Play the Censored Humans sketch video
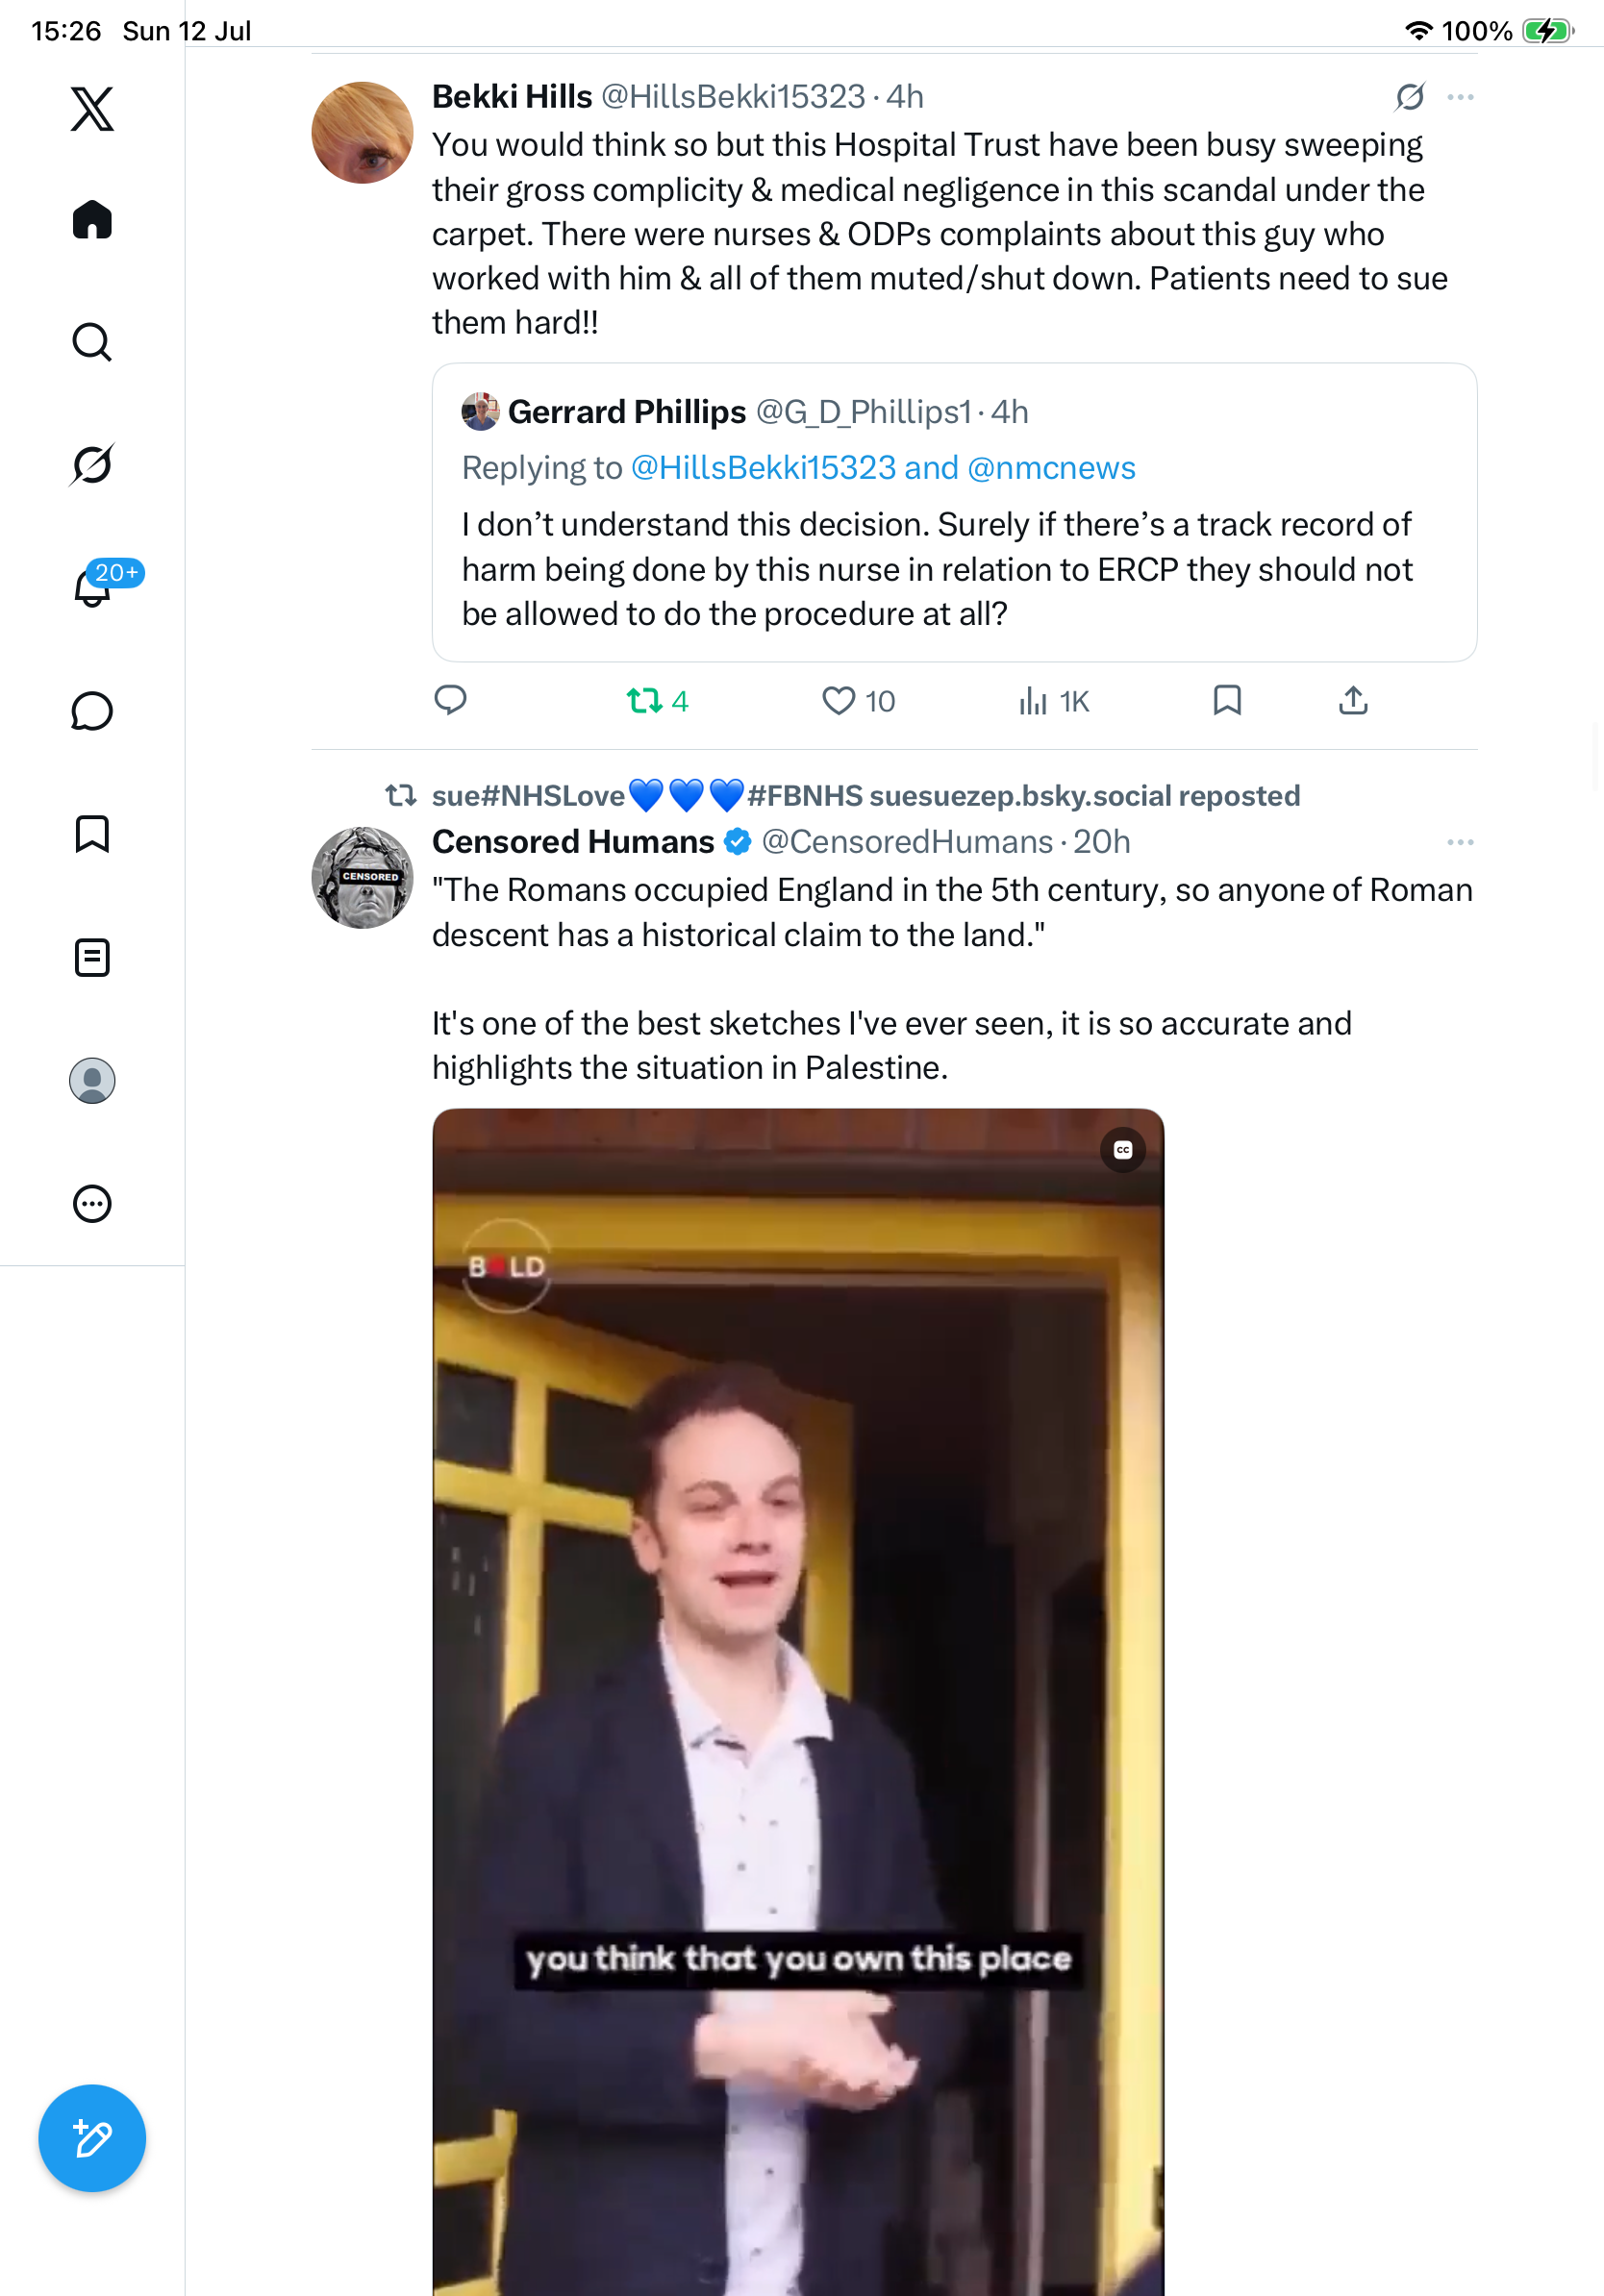This screenshot has width=1604, height=2296. (798, 1702)
